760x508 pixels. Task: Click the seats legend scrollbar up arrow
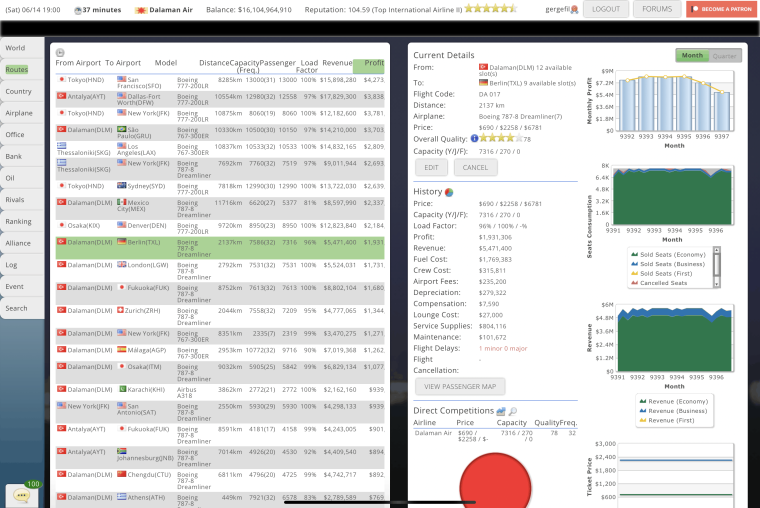coord(716,250)
